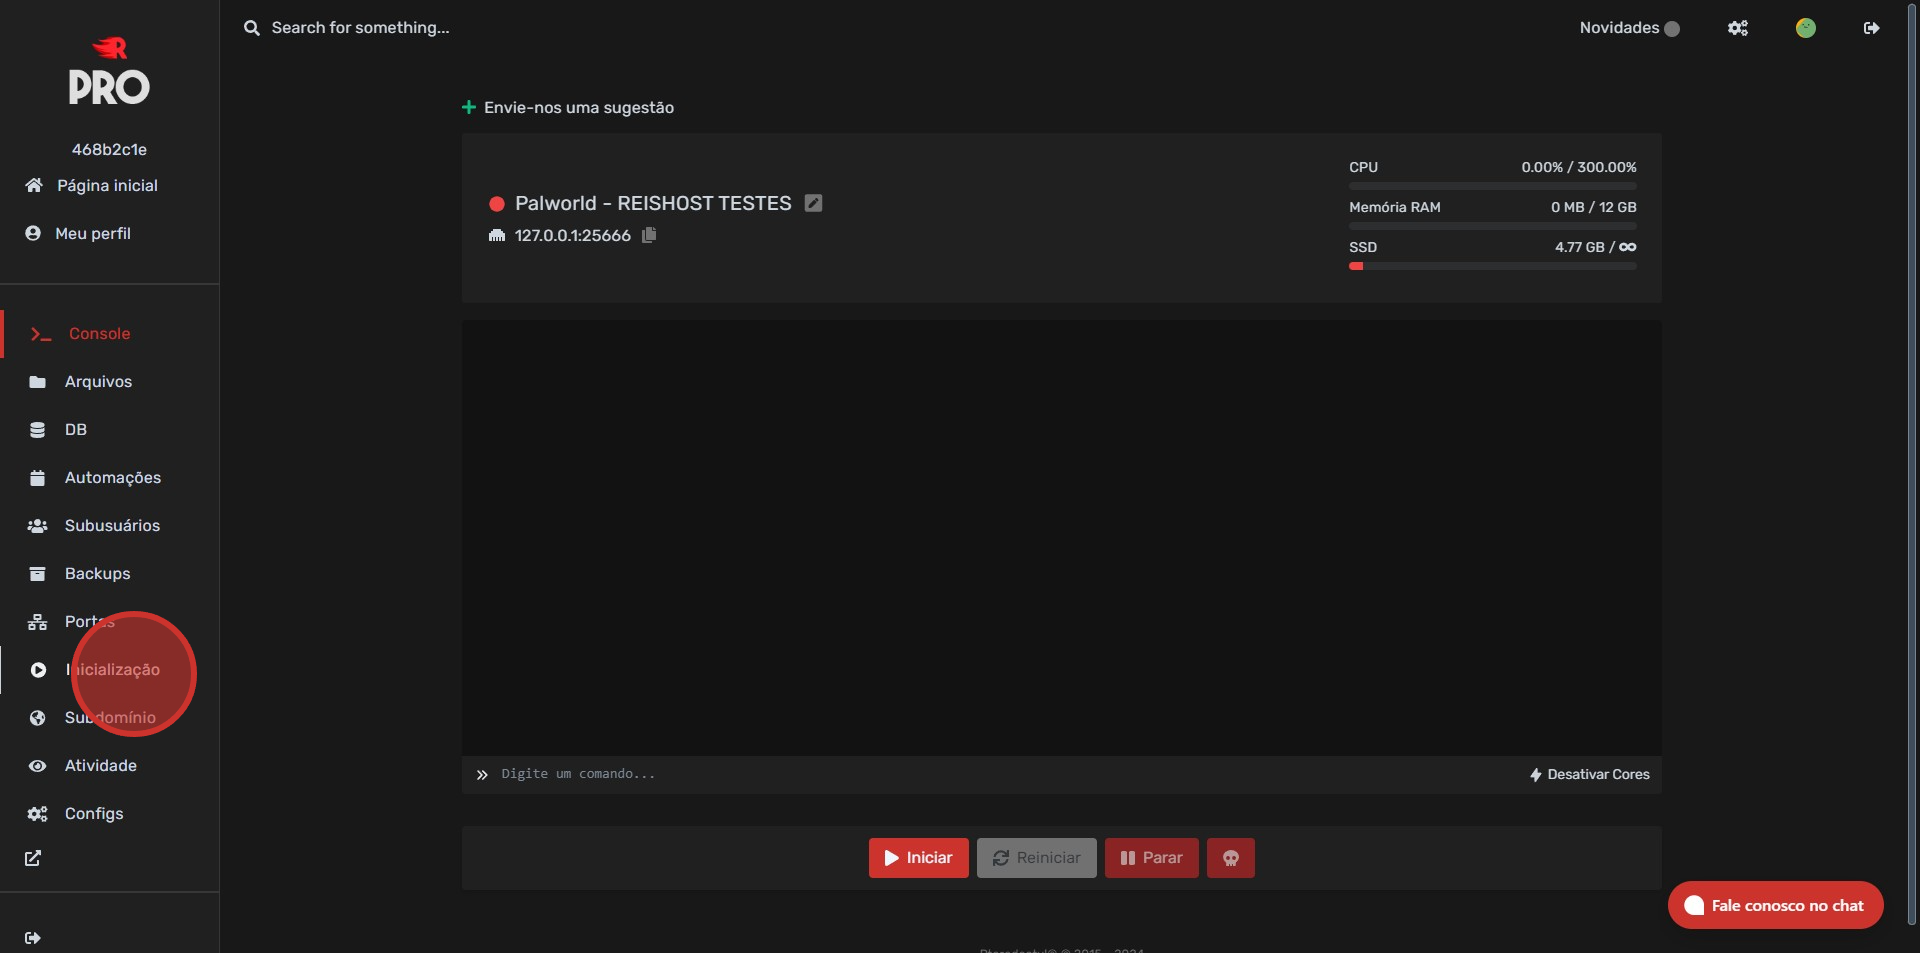Toggle Desativar Cores in console
The height and width of the screenshot is (953, 1920).
(x=1590, y=775)
